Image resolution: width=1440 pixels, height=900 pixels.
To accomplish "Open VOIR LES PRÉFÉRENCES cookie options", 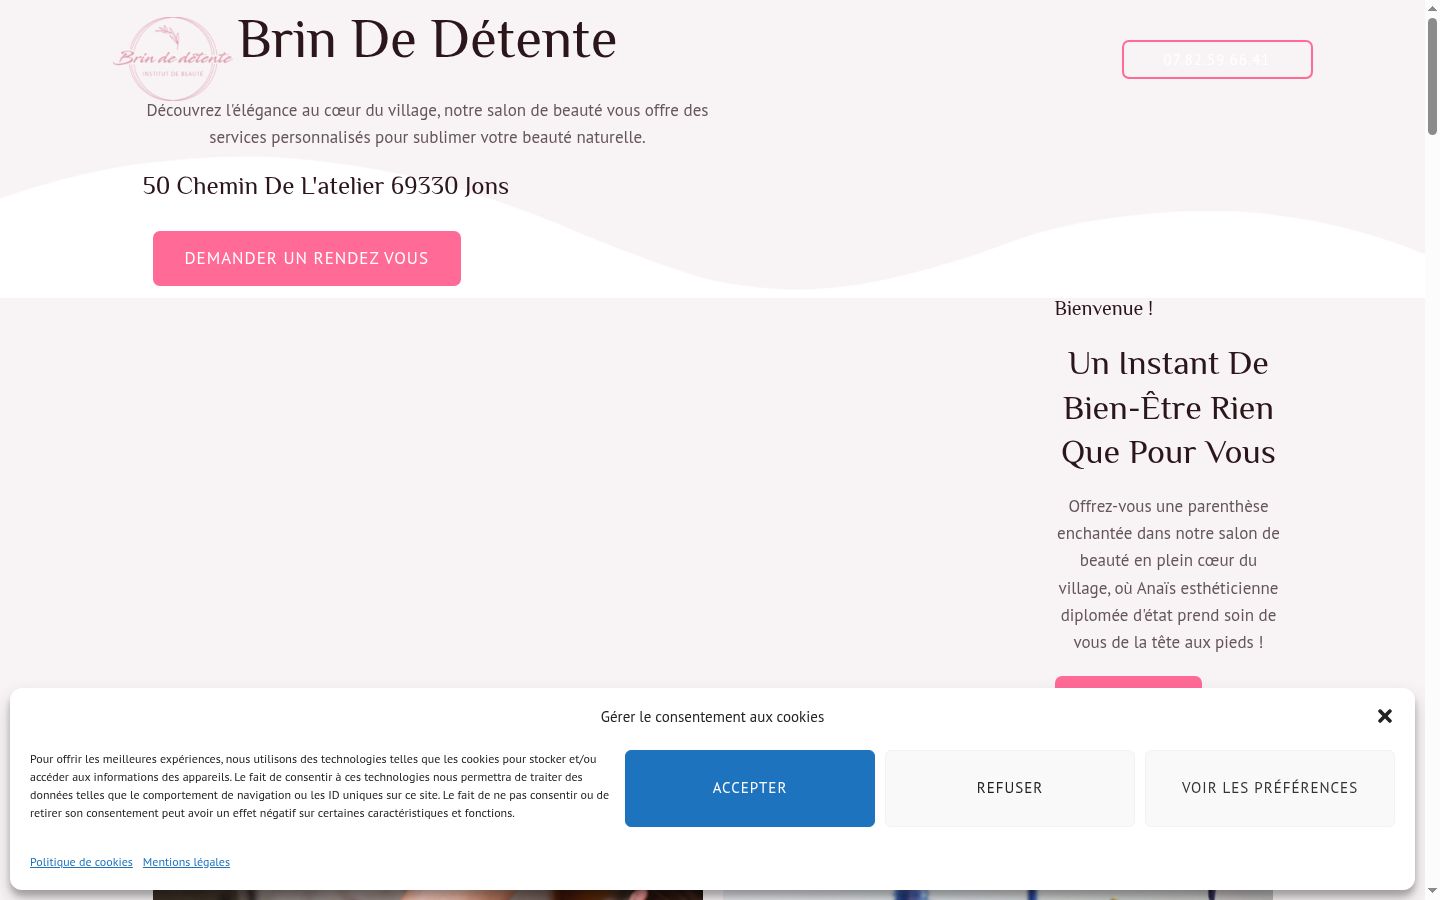I will [1270, 788].
